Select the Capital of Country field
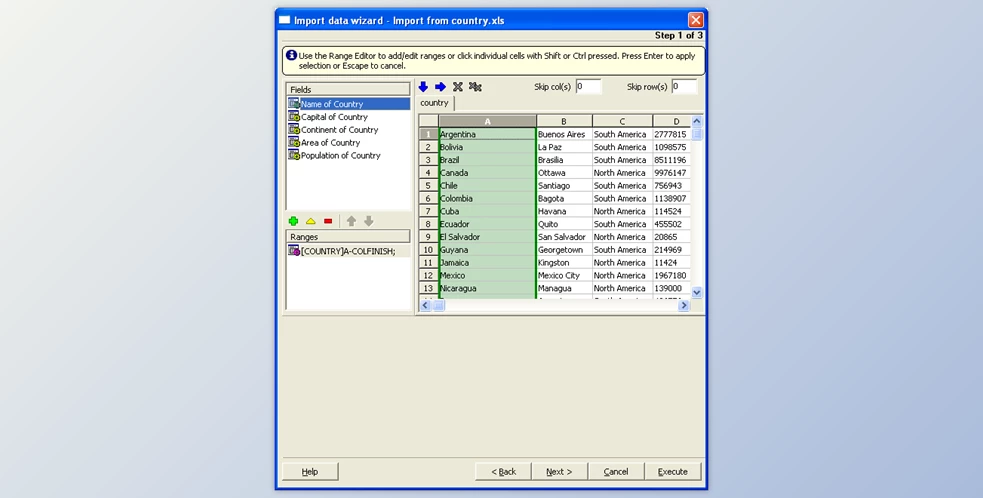This screenshot has height=498, width=983. click(x=334, y=117)
